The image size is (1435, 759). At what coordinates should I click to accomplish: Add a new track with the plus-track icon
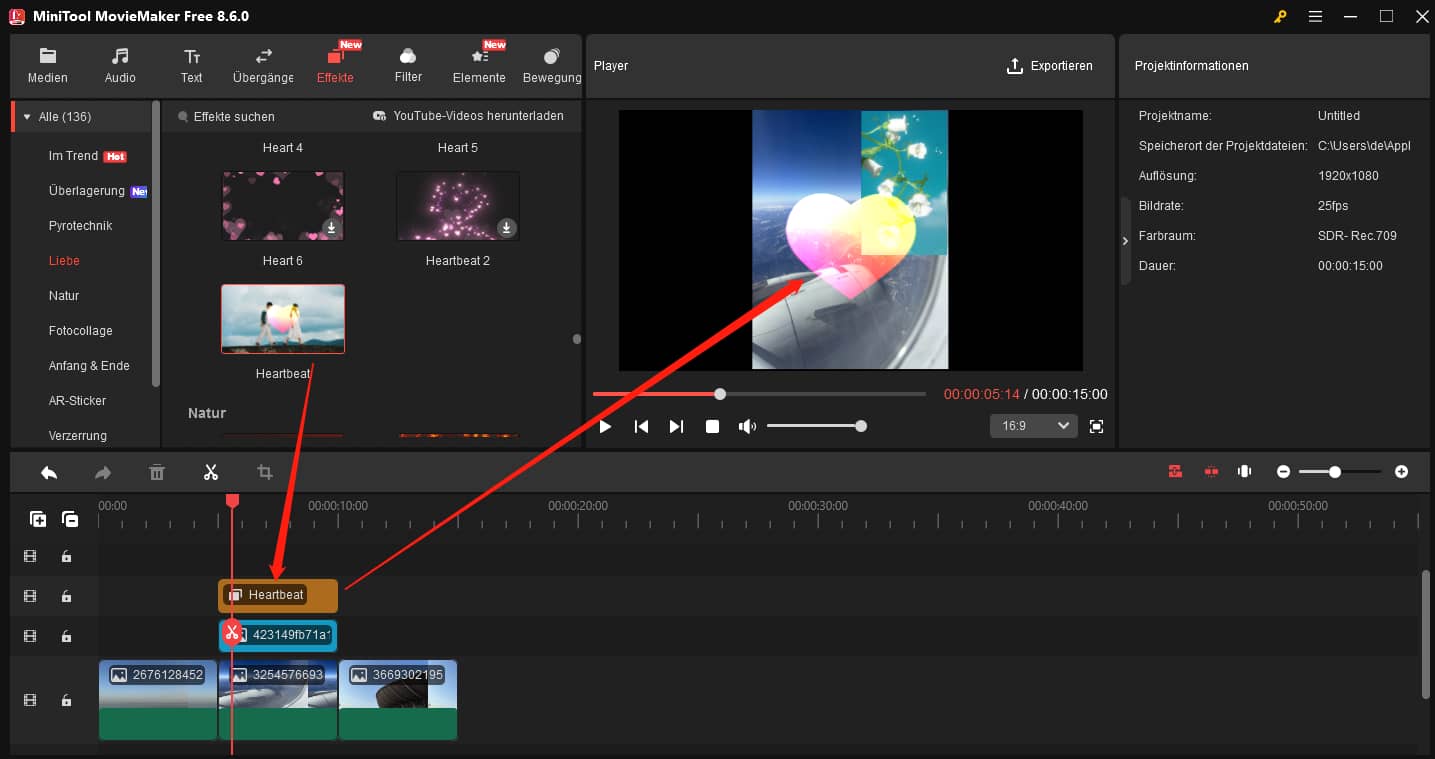point(38,519)
